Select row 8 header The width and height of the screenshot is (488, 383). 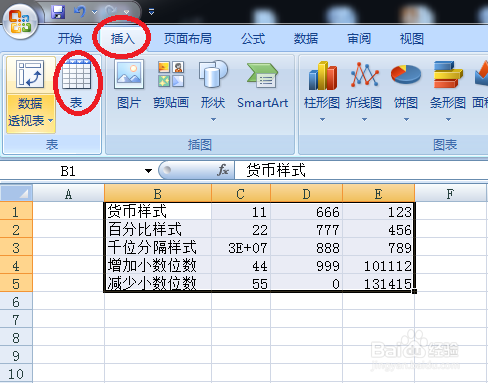click(x=16, y=338)
